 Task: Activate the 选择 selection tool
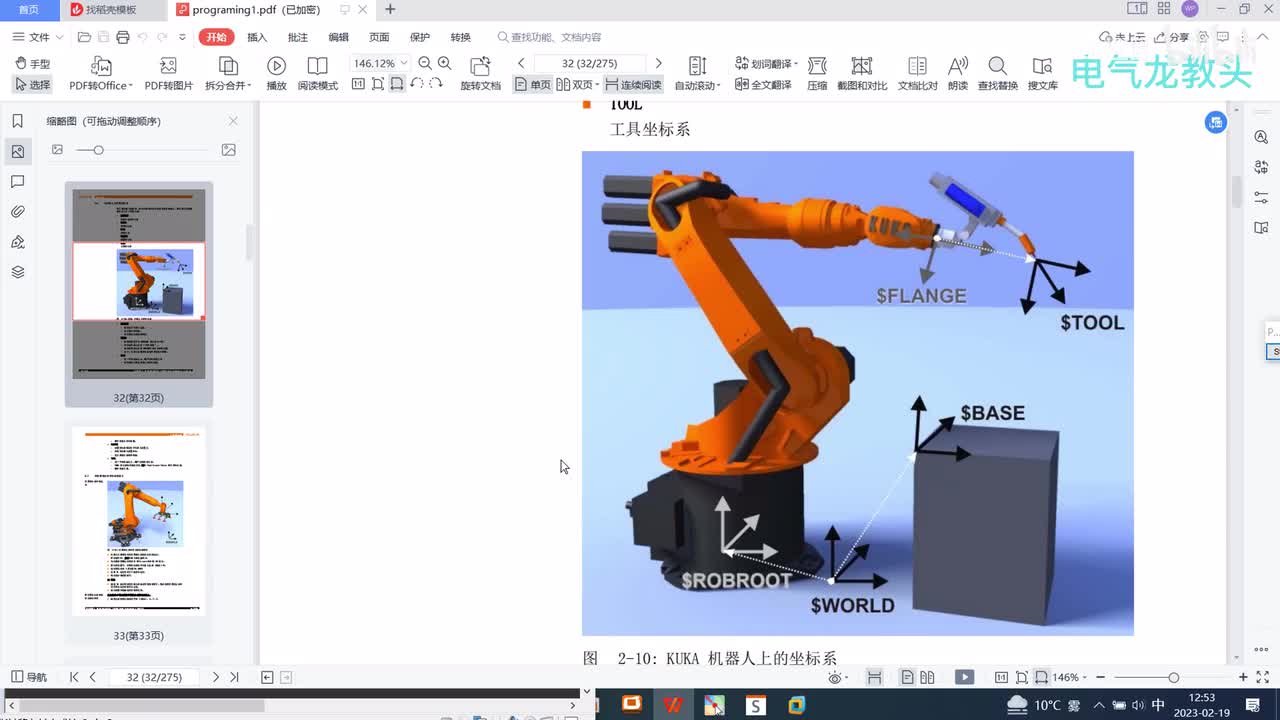click(x=33, y=85)
